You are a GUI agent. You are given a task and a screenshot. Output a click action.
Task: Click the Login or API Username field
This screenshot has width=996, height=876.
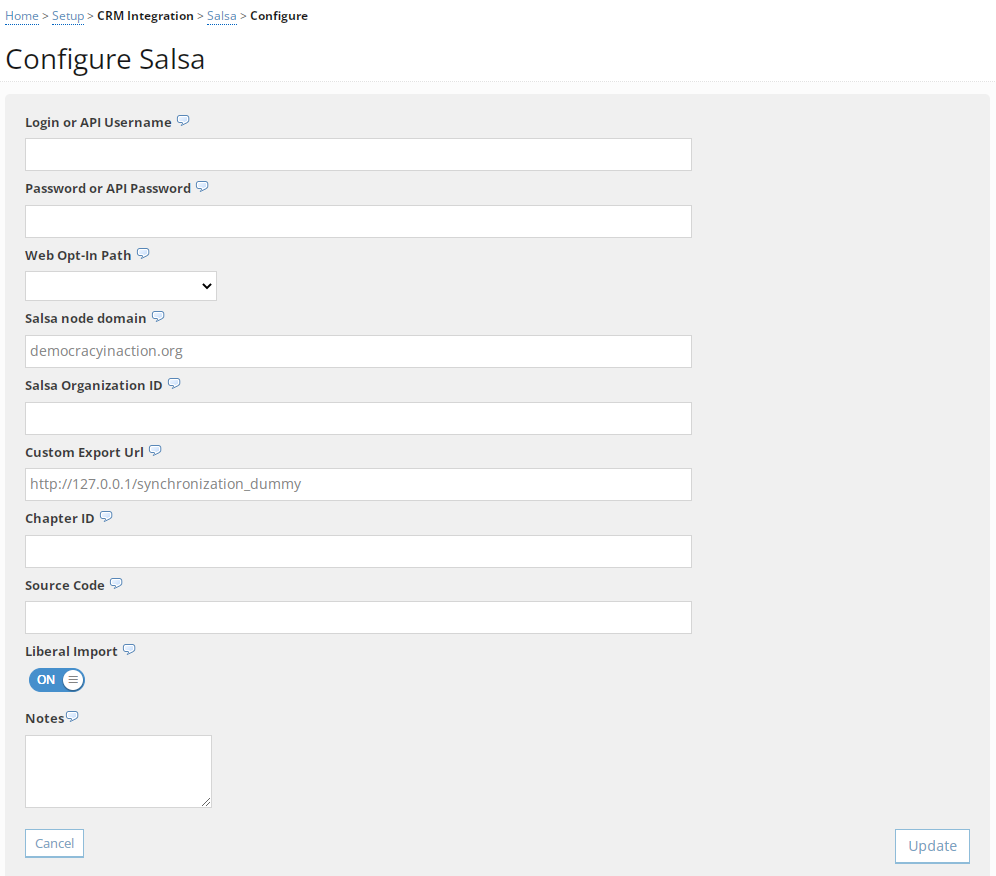[x=358, y=154]
